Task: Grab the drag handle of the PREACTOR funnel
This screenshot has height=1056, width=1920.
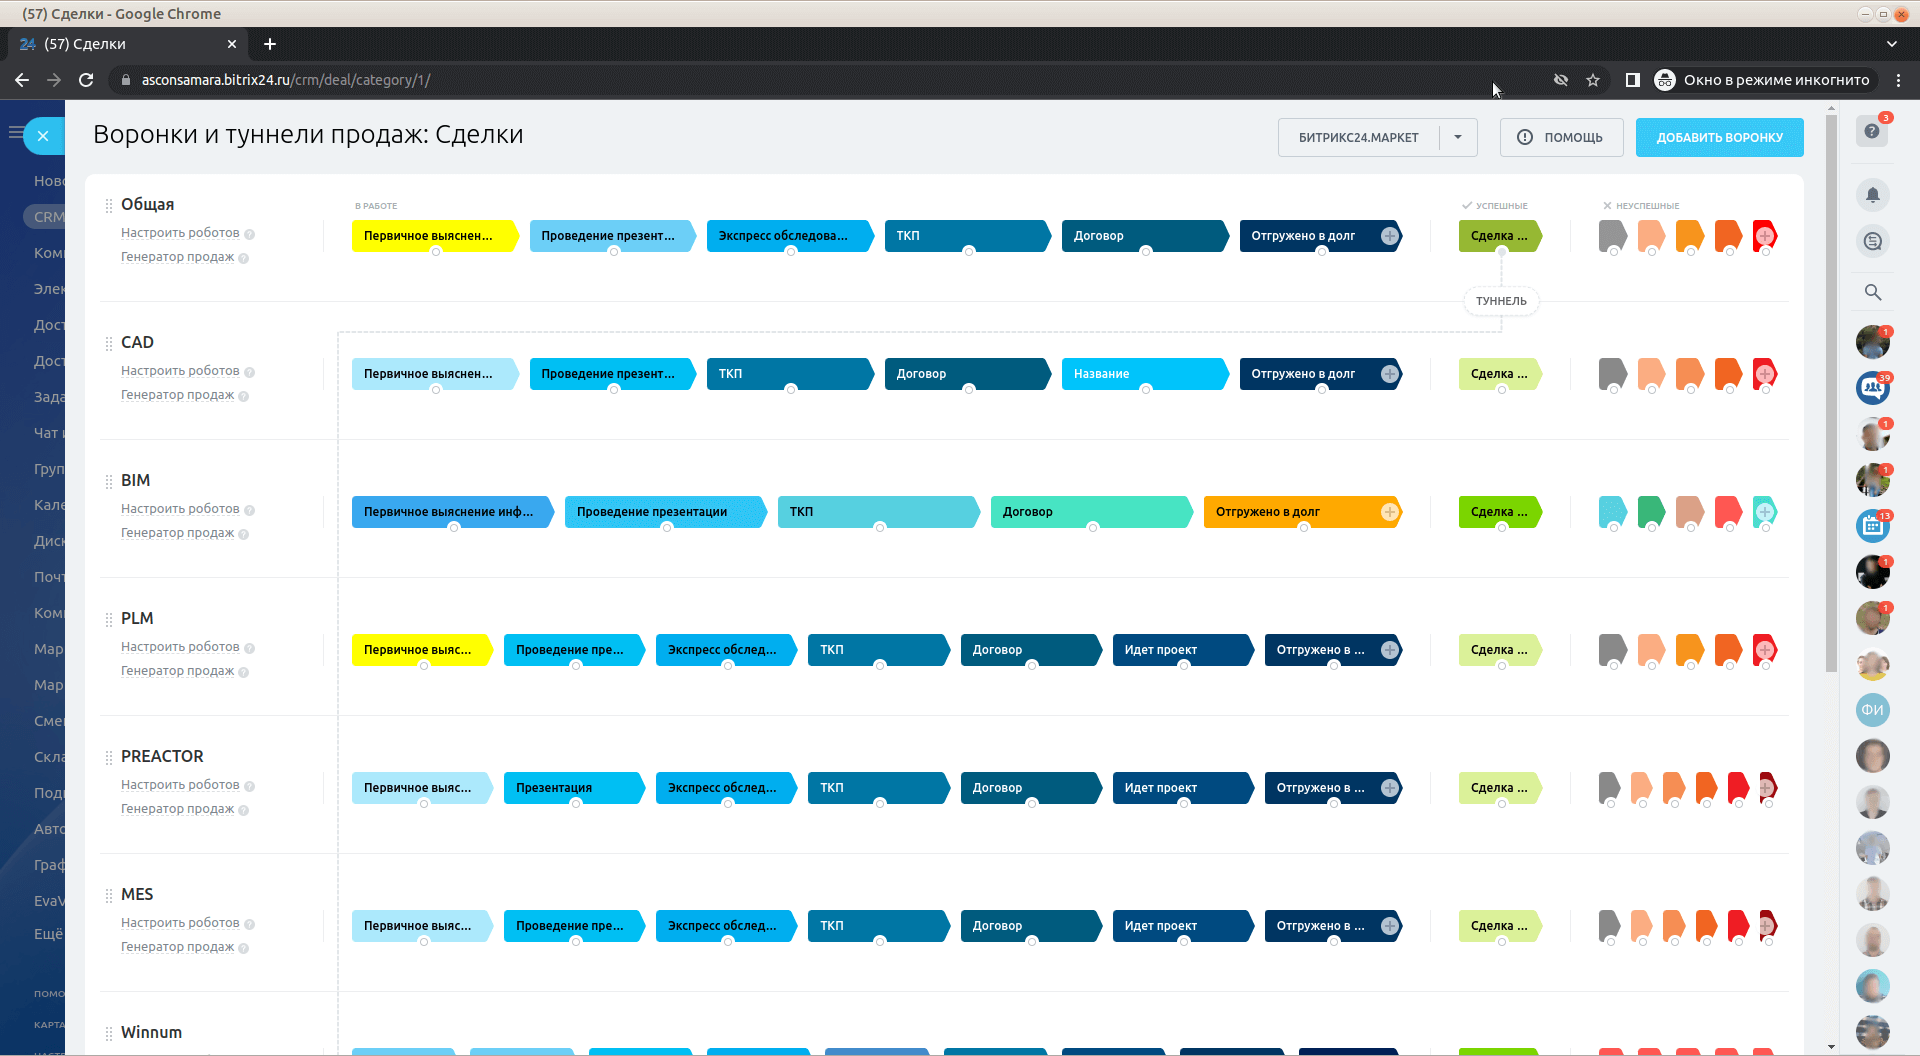Action: point(109,757)
